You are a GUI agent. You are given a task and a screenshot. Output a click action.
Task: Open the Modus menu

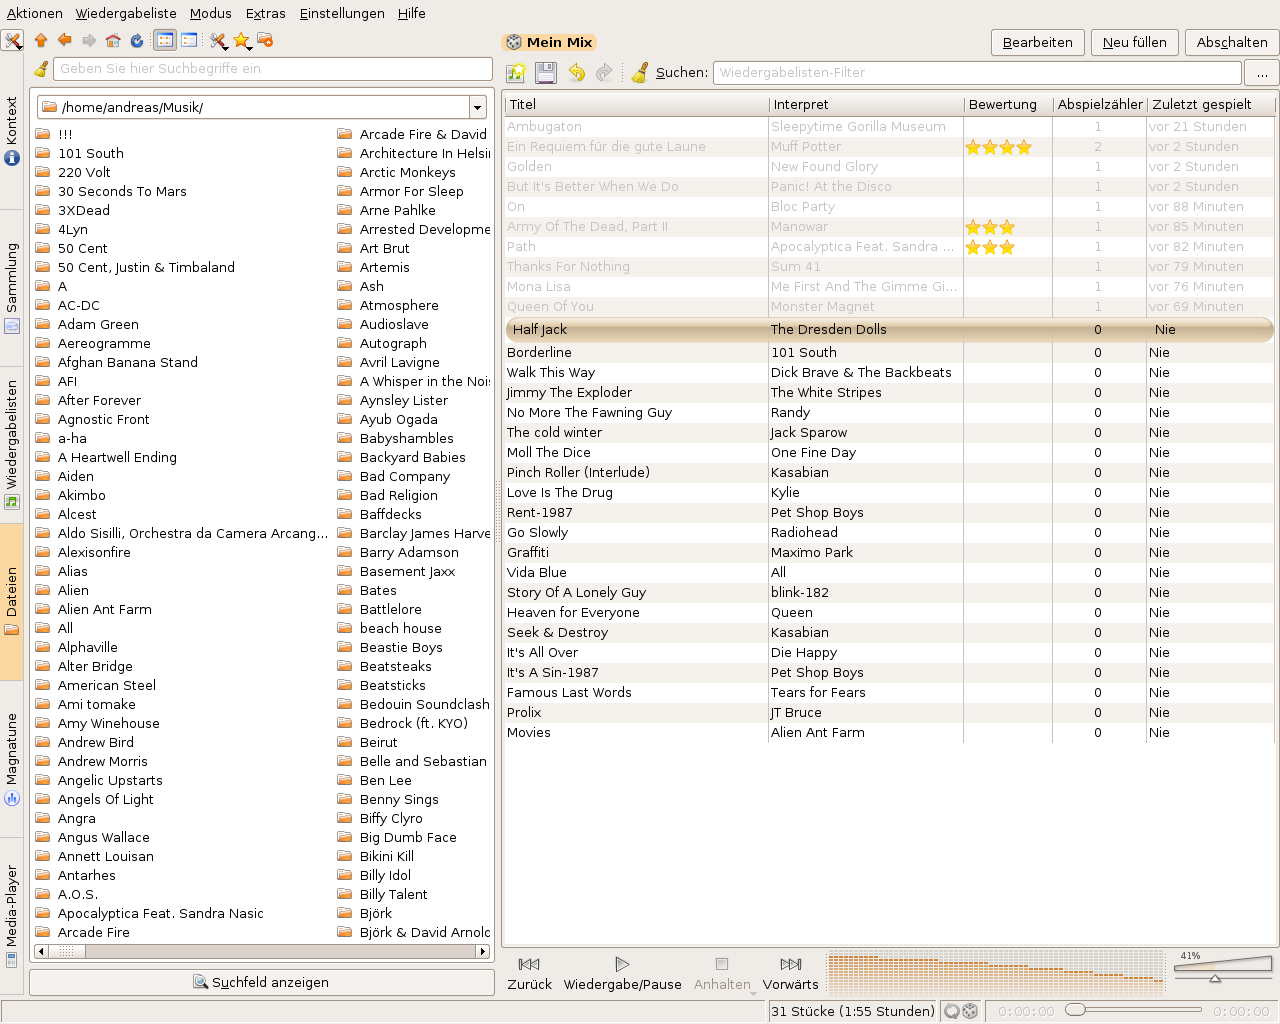210,13
